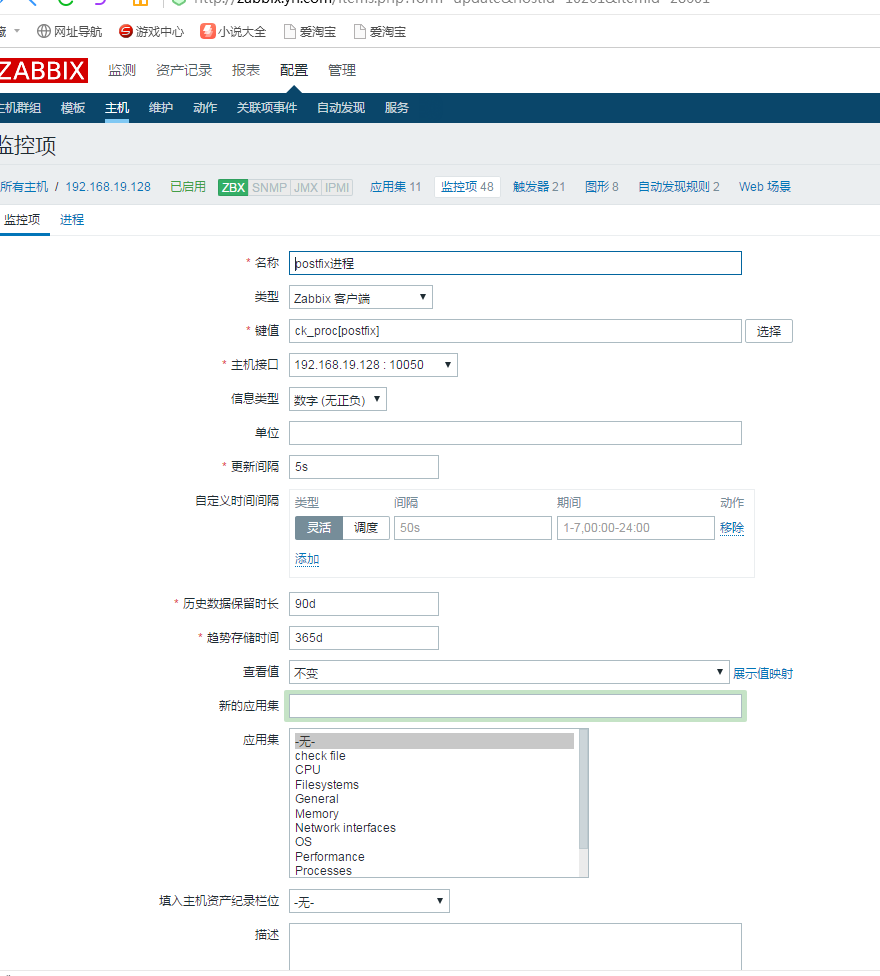Image resolution: width=880 pixels, height=976 pixels.
Task: Open 监控项 48 link
Action: pos(467,187)
